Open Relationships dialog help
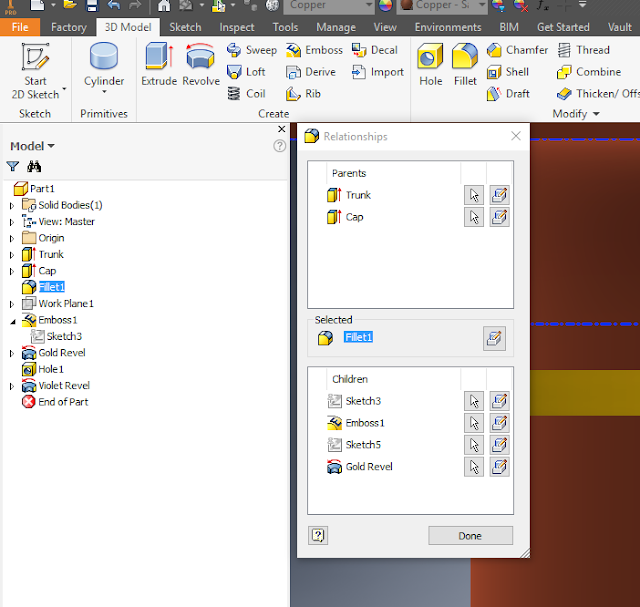The height and width of the screenshot is (607, 640). 318,535
